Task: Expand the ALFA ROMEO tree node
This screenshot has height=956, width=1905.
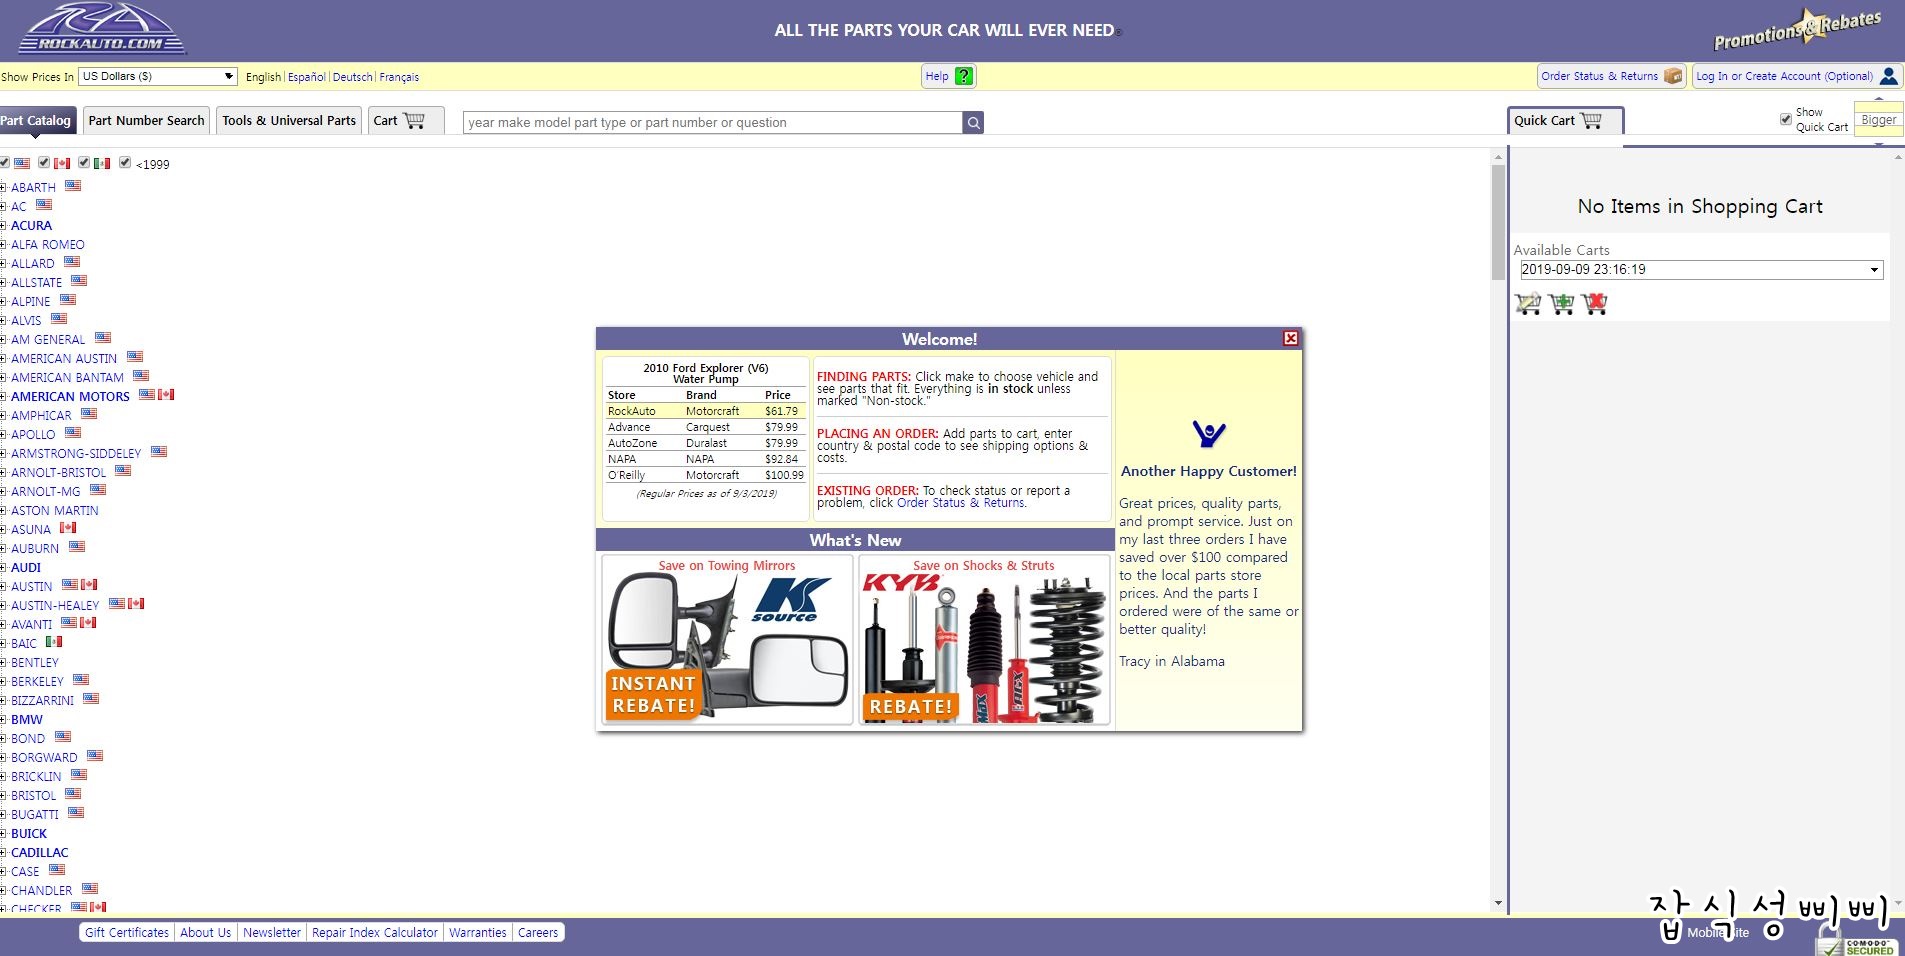Action: [4, 245]
